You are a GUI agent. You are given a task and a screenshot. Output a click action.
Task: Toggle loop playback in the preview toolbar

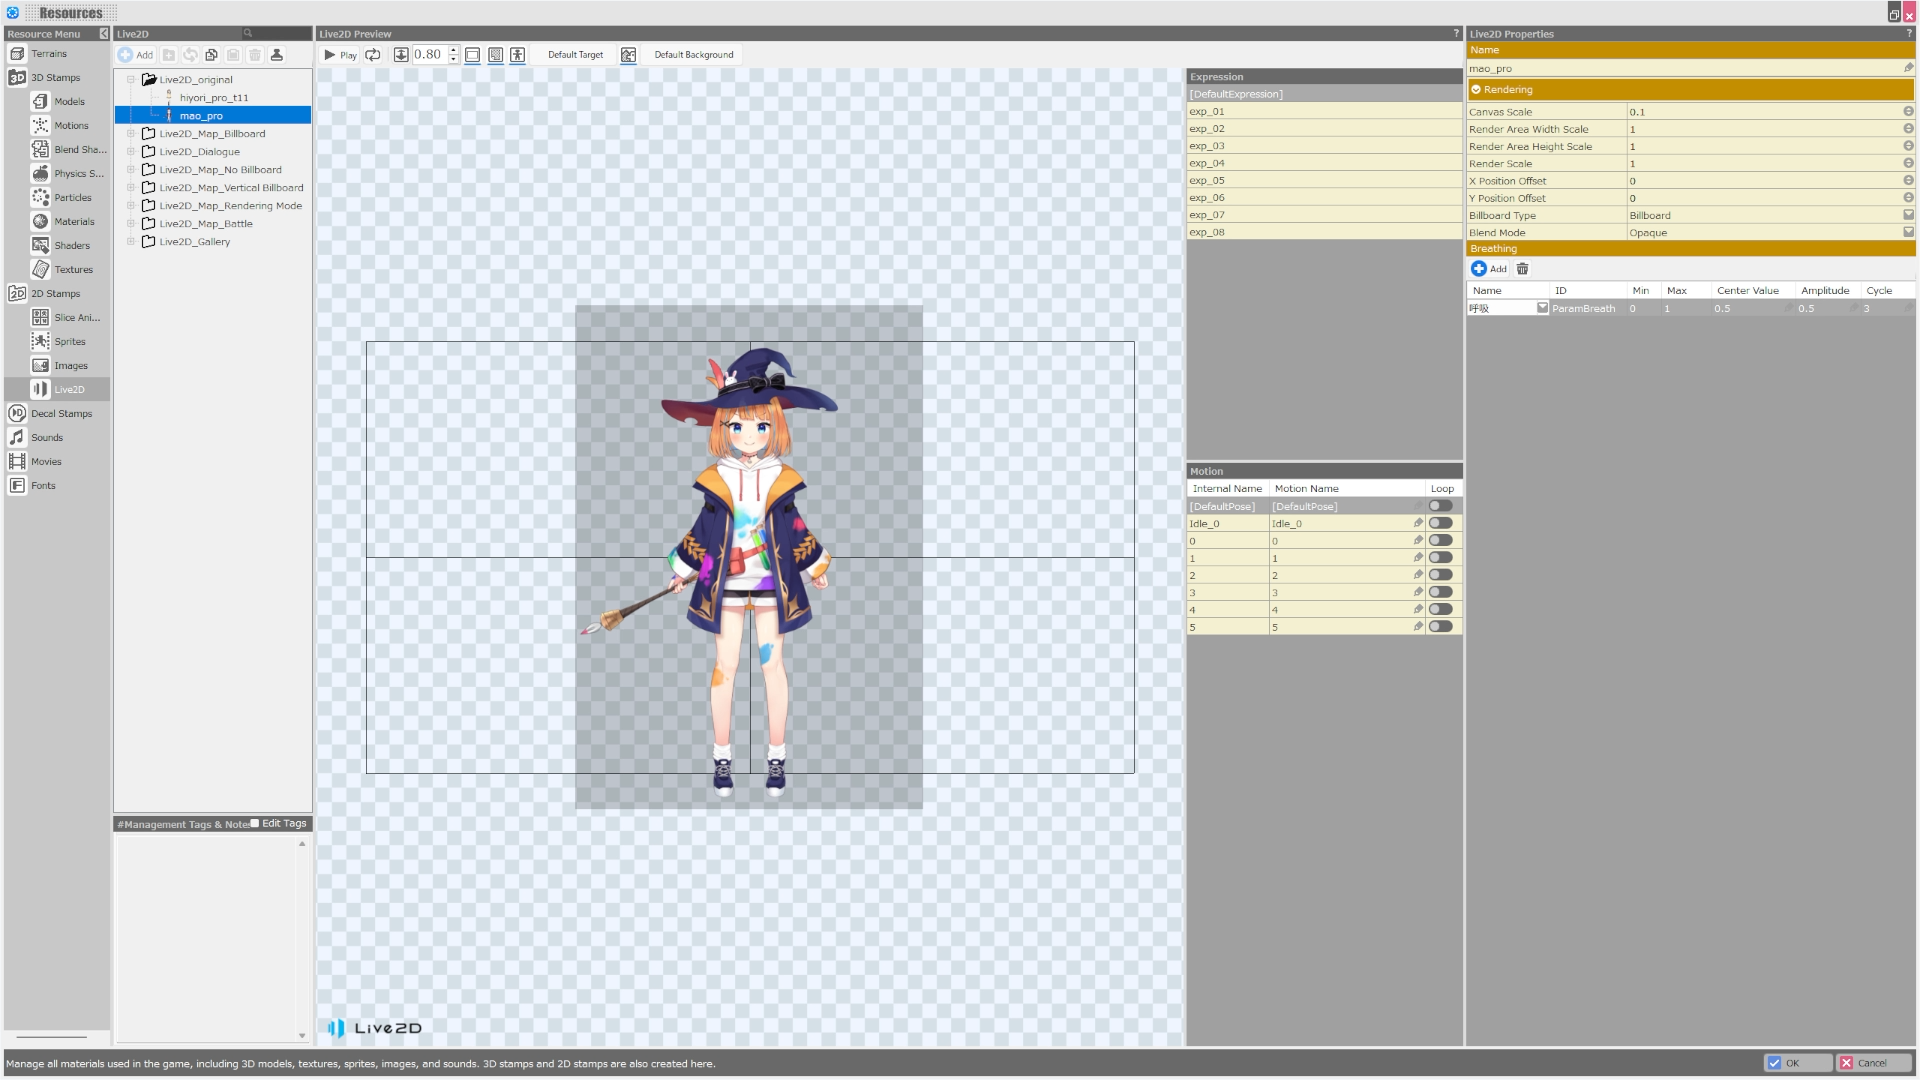(x=373, y=55)
